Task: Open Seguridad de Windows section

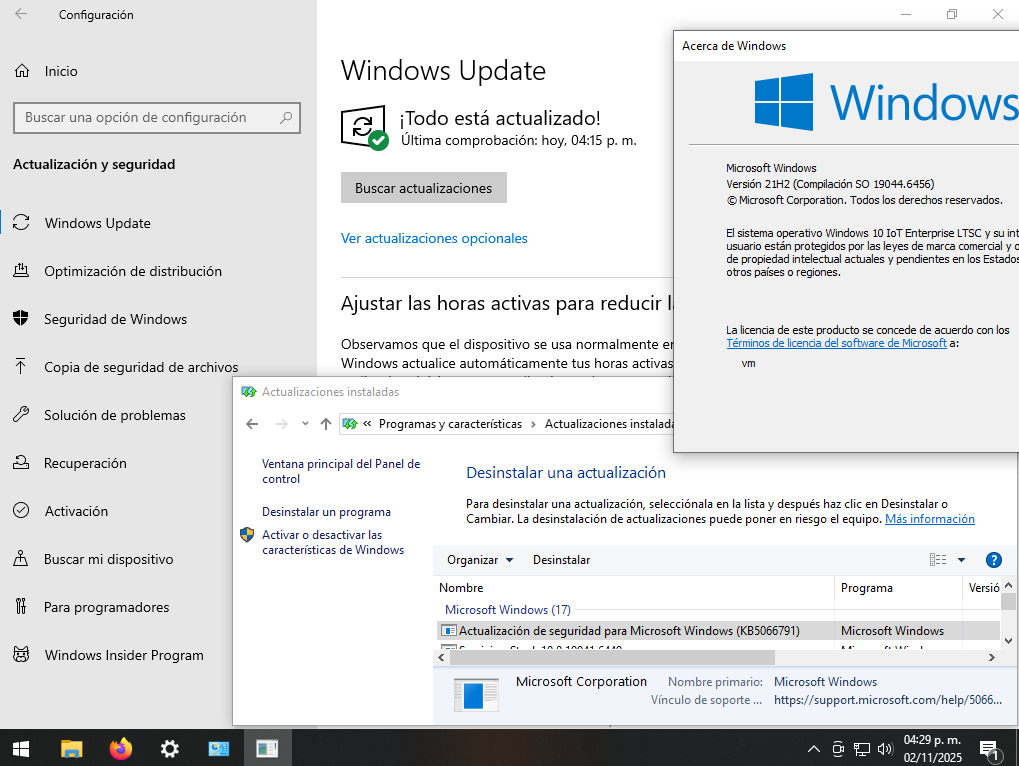Action: [x=115, y=319]
